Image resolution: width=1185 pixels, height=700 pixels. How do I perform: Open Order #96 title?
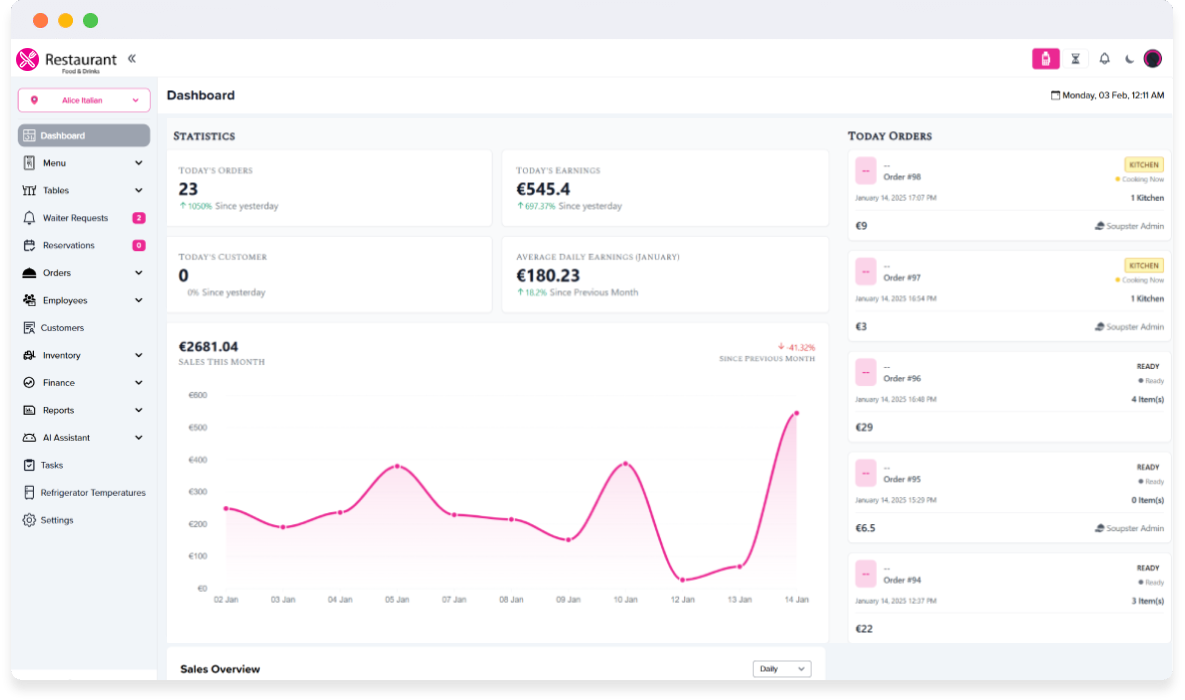902,378
